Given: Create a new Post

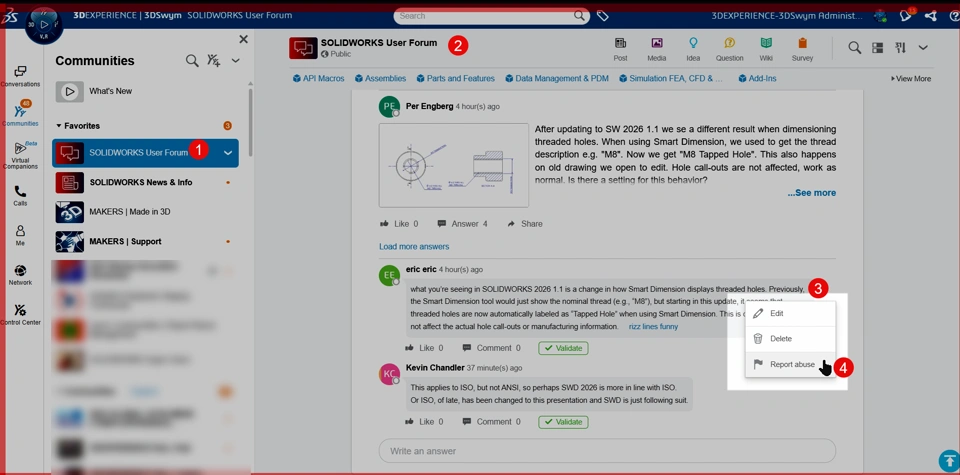Looking at the screenshot, I should pyautogui.click(x=620, y=49).
